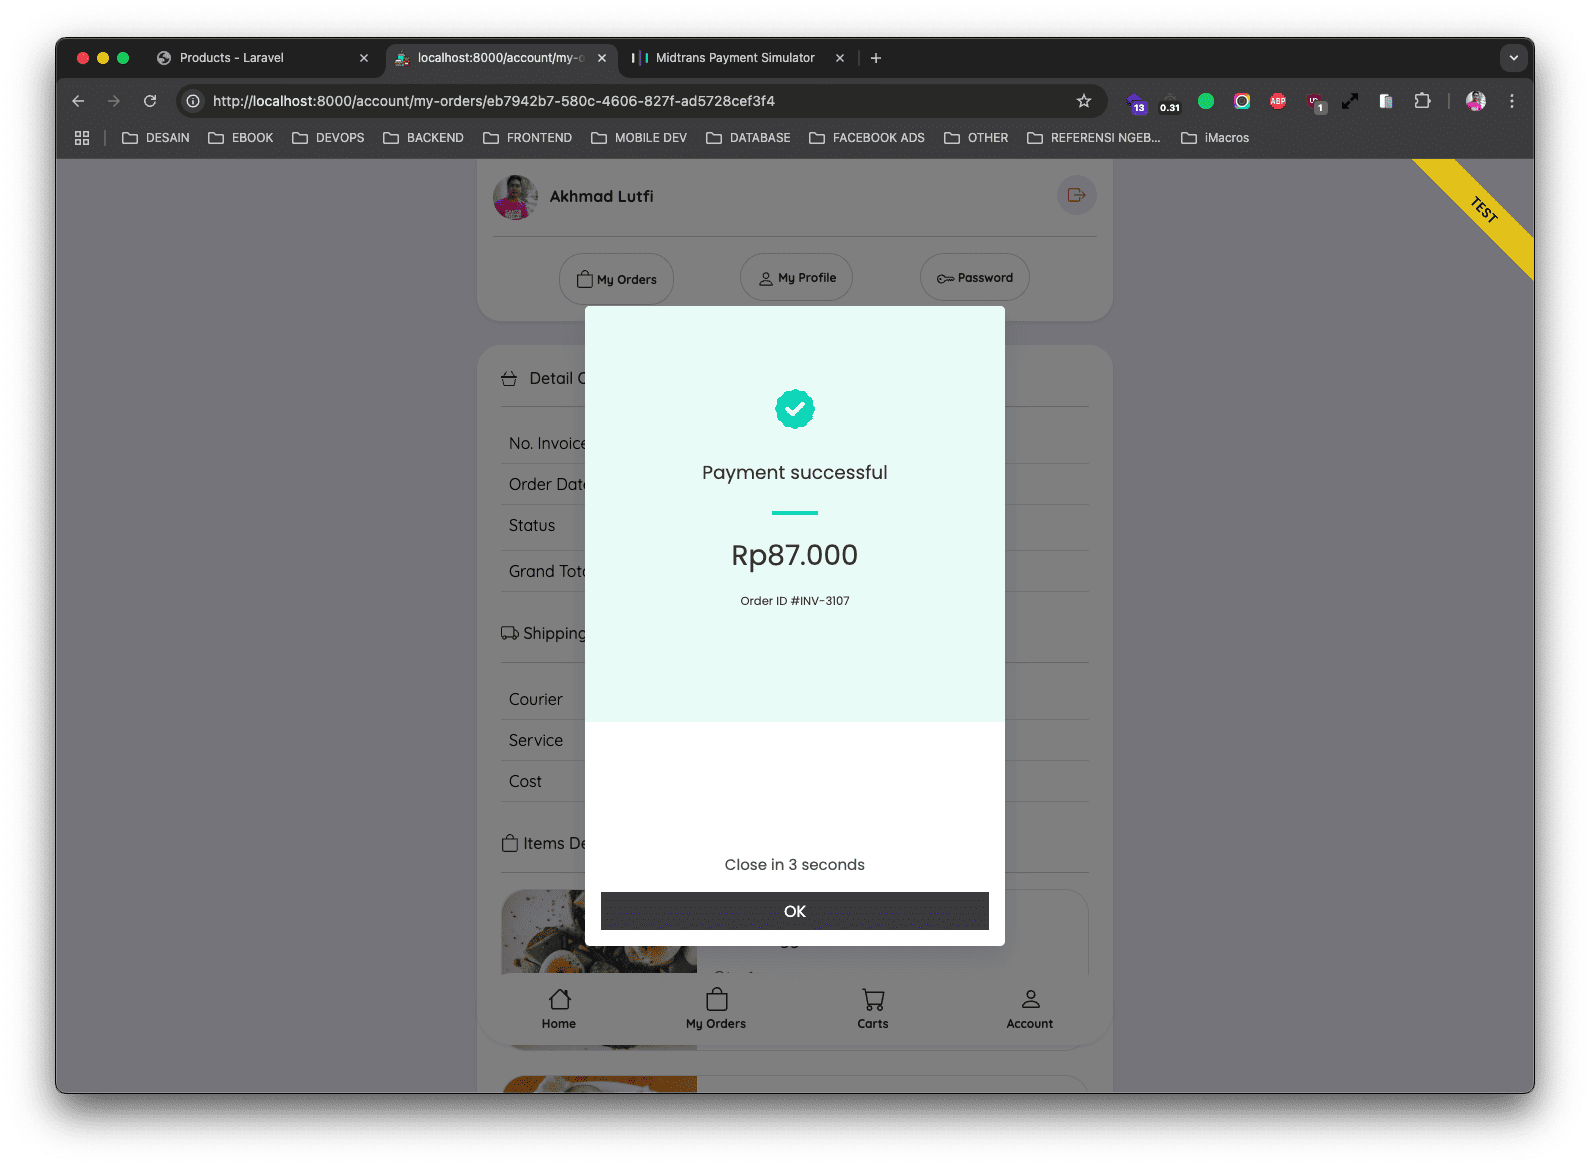Open a new browser tab
Image resolution: width=1590 pixels, height=1167 pixels.
tap(876, 58)
